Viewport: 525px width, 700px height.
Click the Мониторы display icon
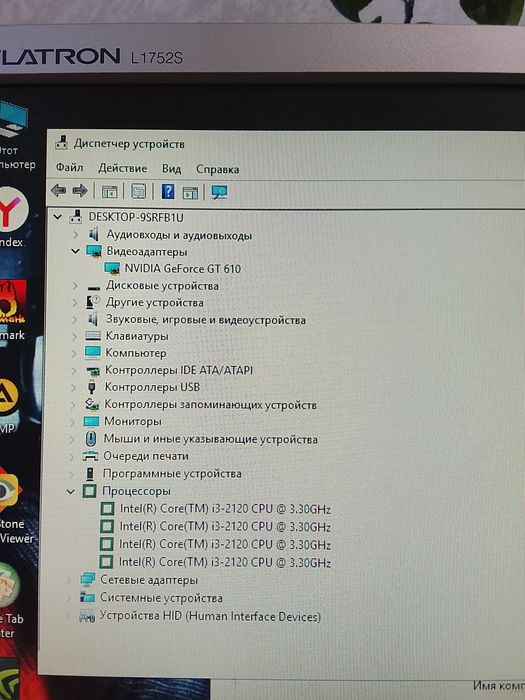point(91,421)
